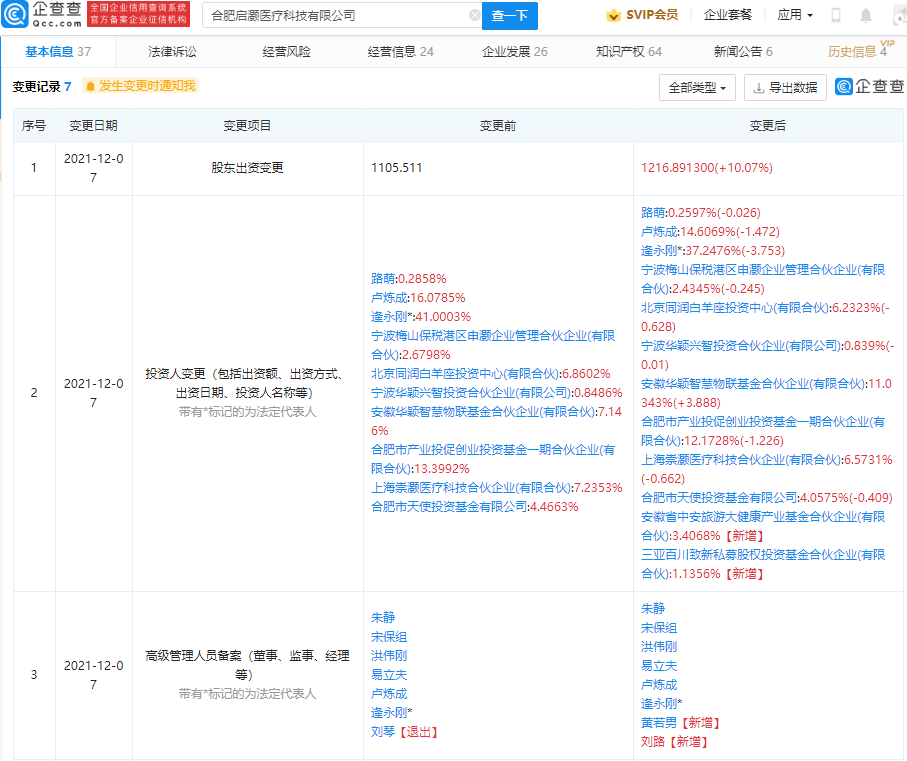907x761 pixels.
Task: Click the 变更前 column header
Action: (x=497, y=125)
